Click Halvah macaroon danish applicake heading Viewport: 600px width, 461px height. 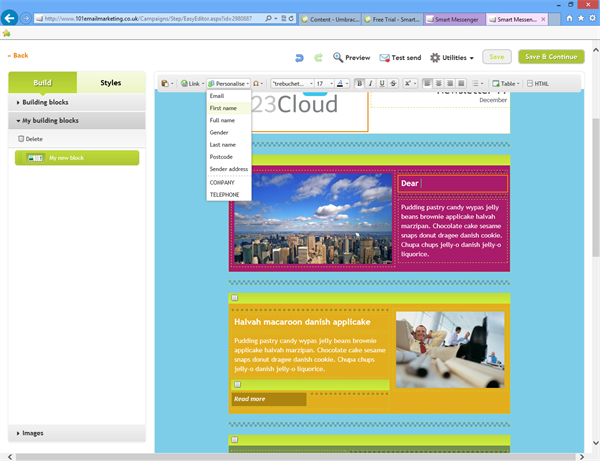coord(302,322)
